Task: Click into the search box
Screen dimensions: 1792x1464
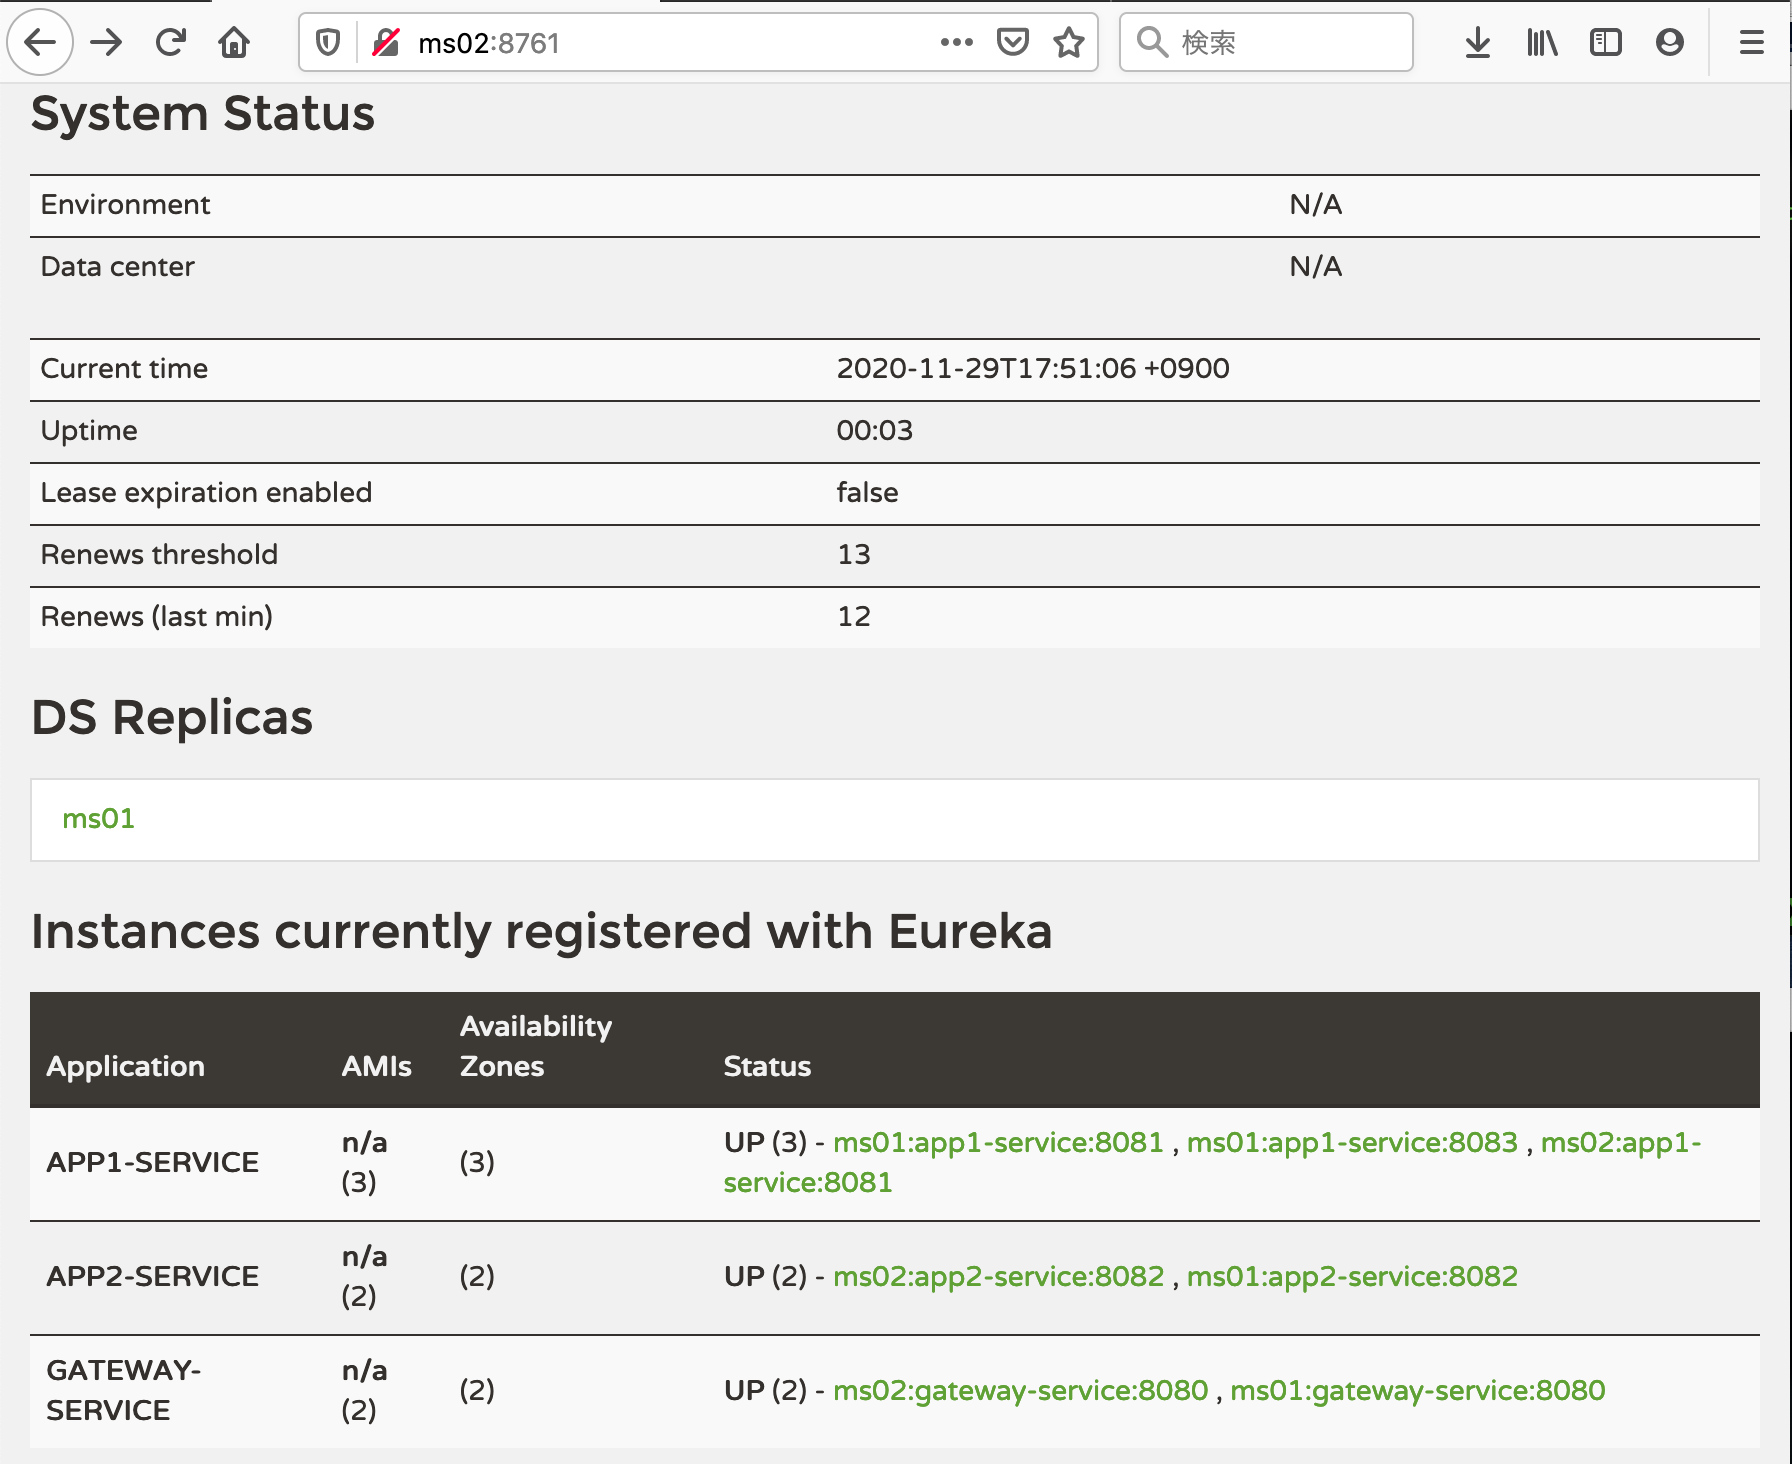Action: point(1266,42)
